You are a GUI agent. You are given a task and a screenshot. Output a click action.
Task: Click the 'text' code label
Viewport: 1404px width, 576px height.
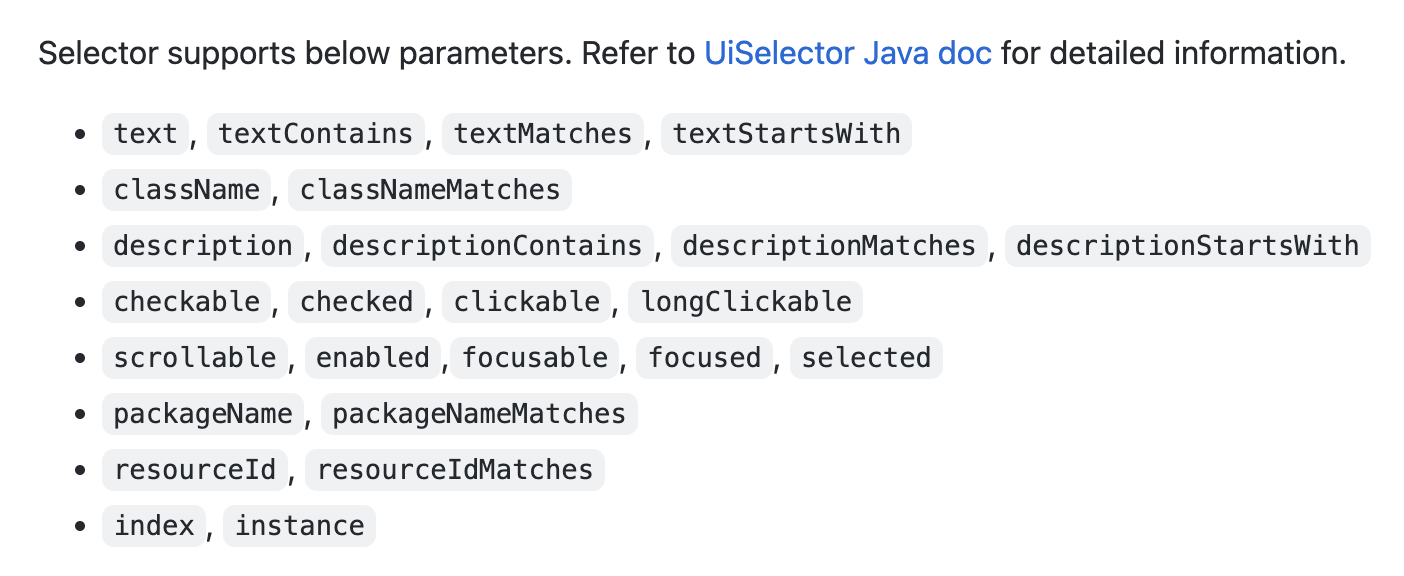coord(146,133)
